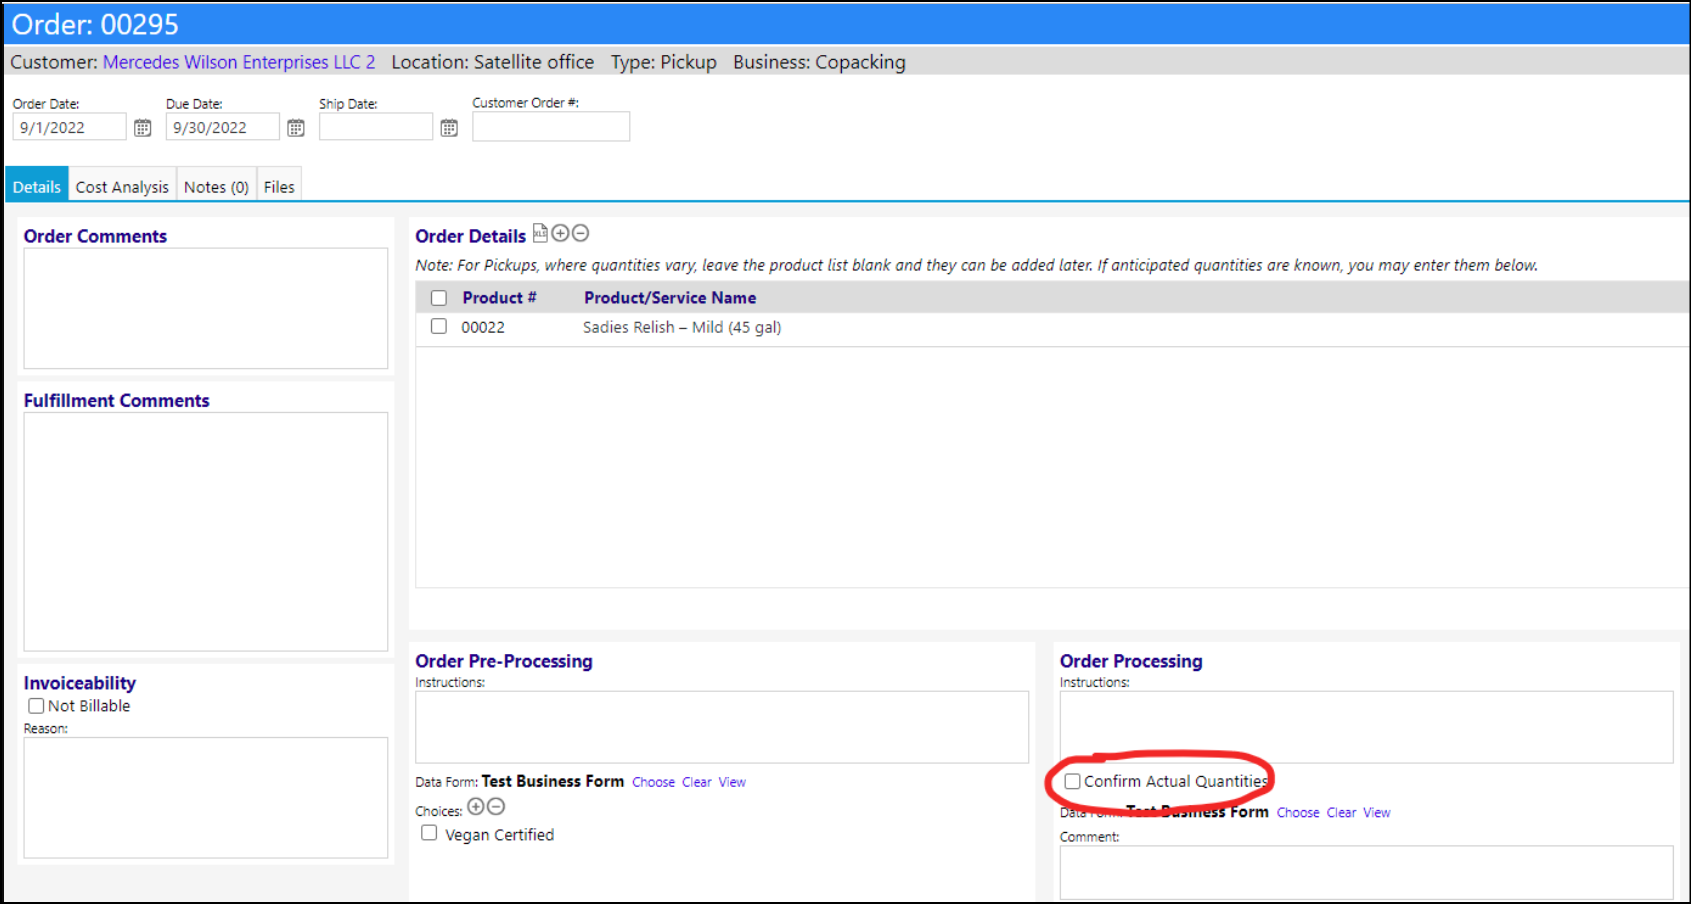1691x904 pixels.
Task: View the Order Processing data form
Action: (1376, 812)
